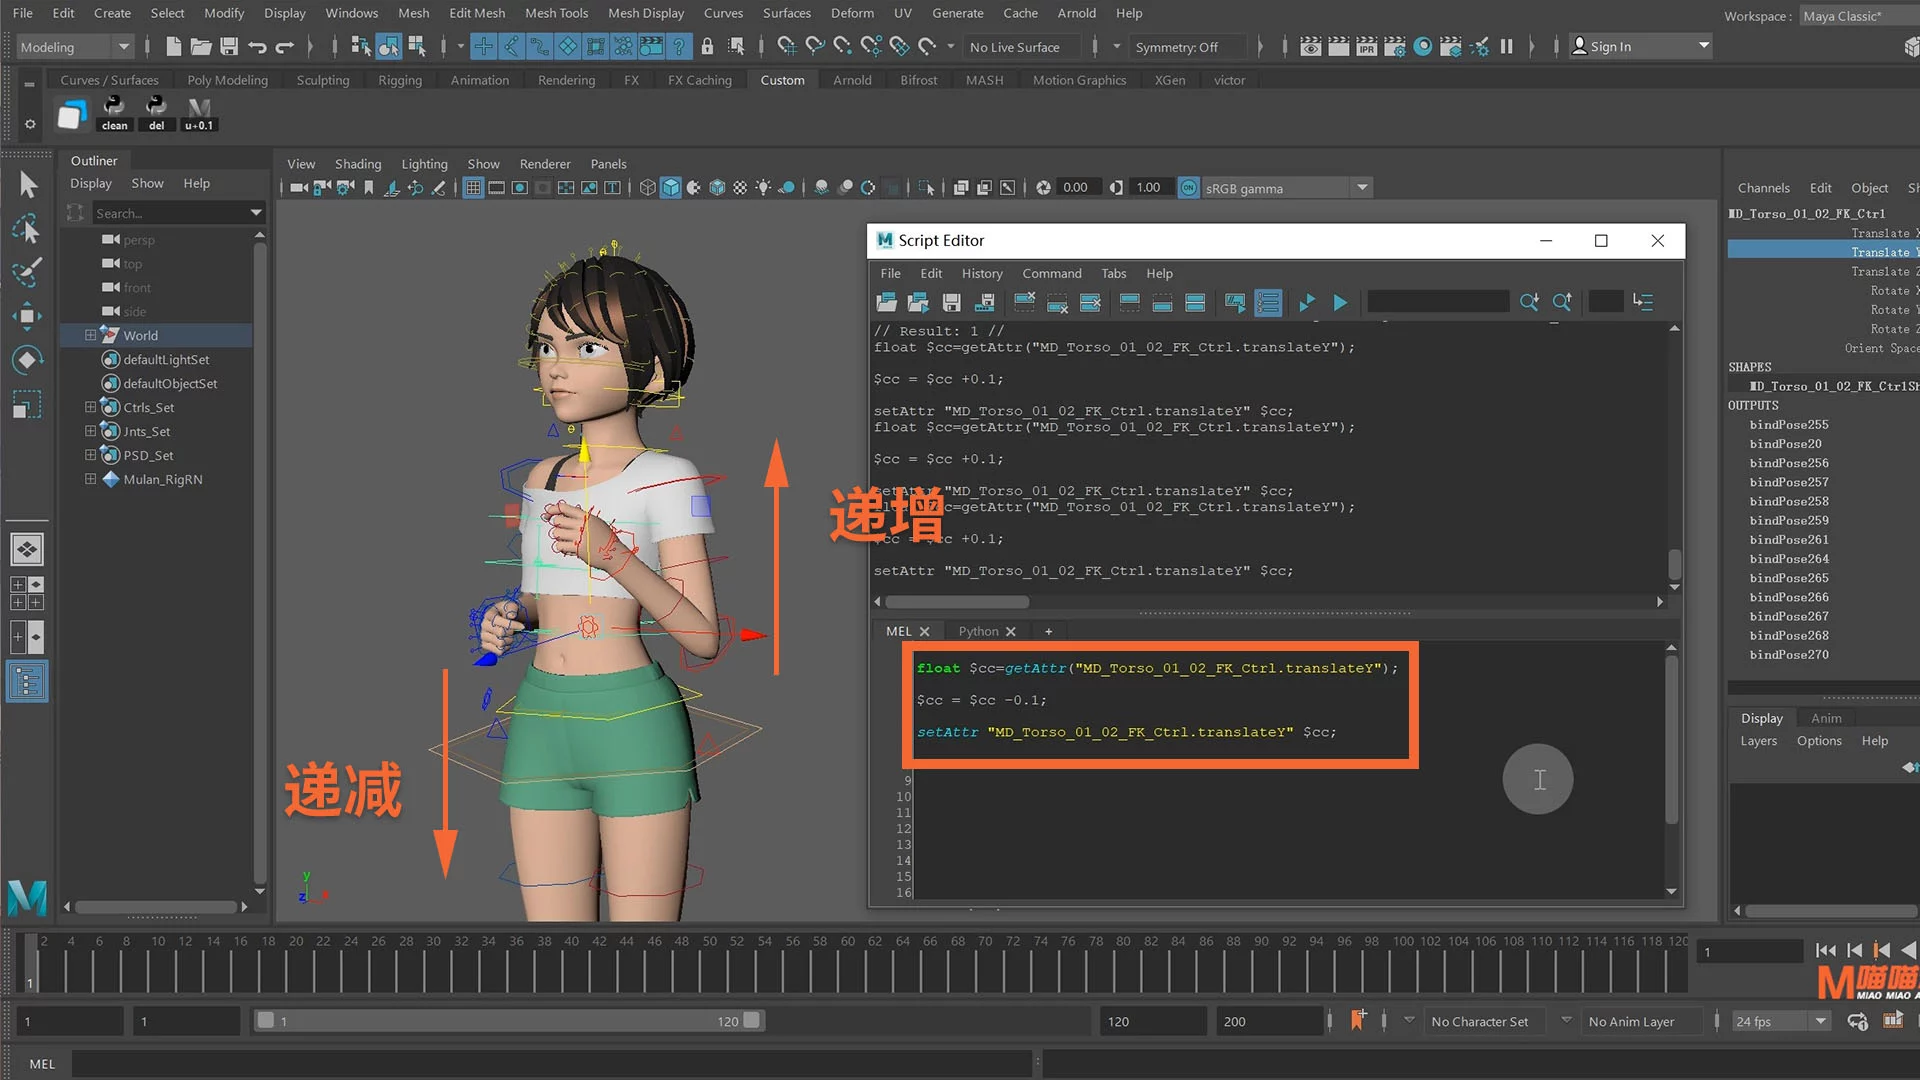Toggle color management ON button
The height and width of the screenshot is (1080, 1920).
tap(1188, 188)
